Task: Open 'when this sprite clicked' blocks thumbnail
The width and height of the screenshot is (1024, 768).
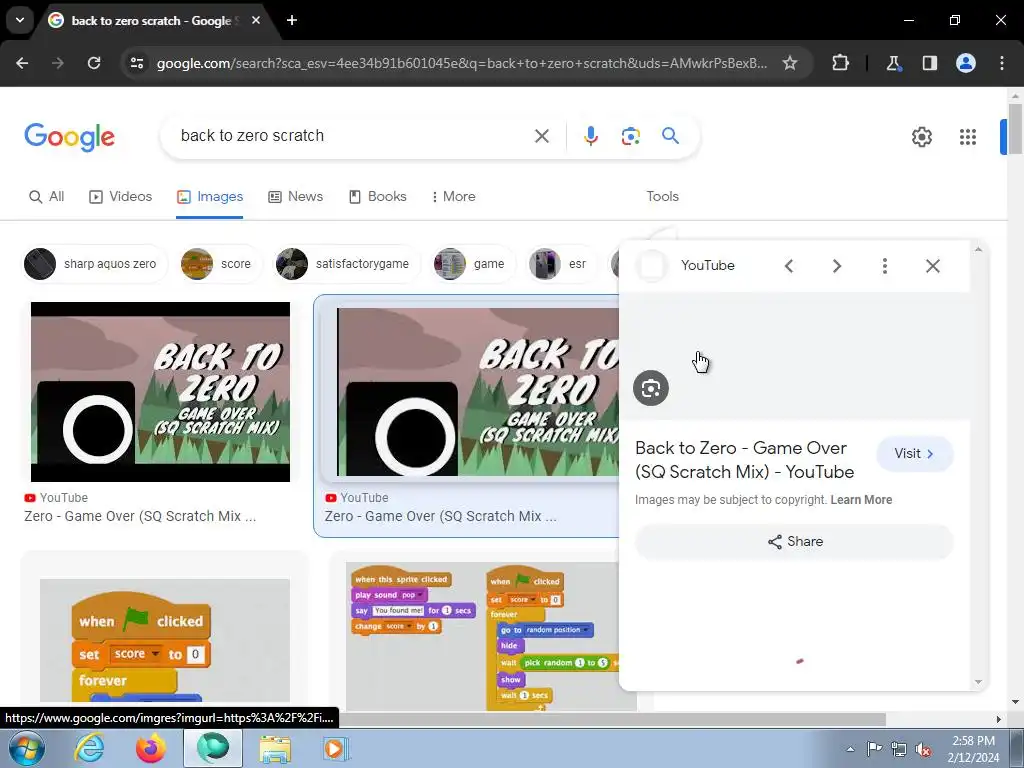Action: (483, 637)
